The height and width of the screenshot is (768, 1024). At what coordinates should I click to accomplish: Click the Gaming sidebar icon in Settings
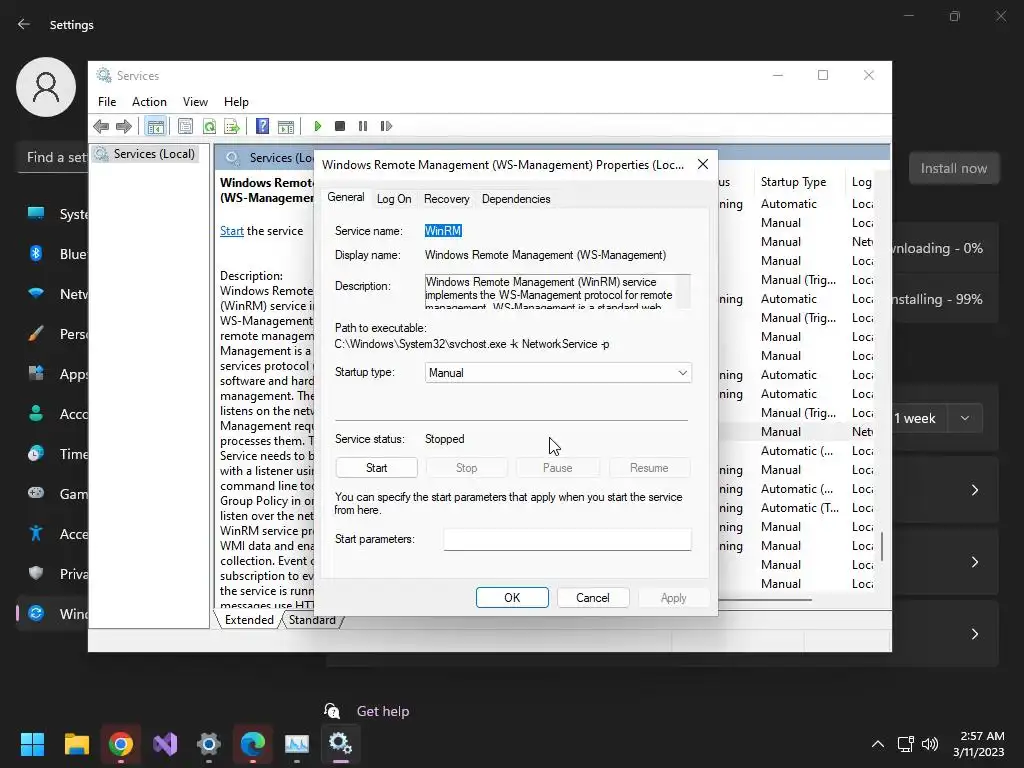pos(36,493)
